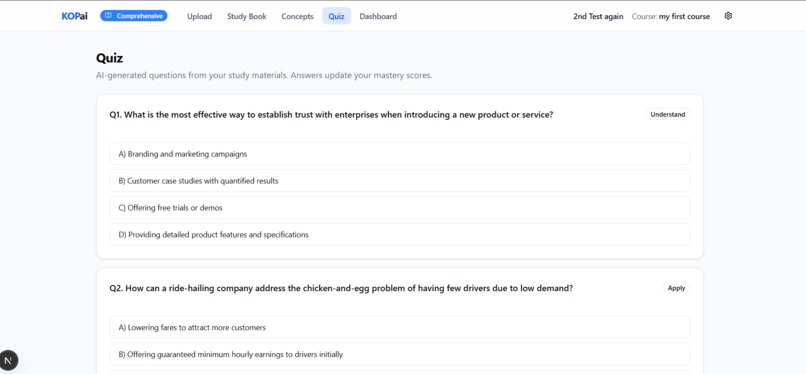Open the Upload tab
This screenshot has width=806, height=374.
coord(199,16)
